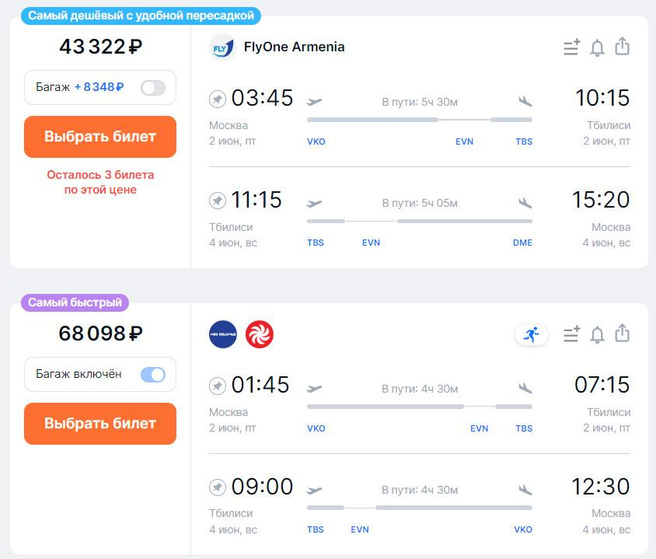Choose the ticket priced at 68 098 ₽

[100, 424]
